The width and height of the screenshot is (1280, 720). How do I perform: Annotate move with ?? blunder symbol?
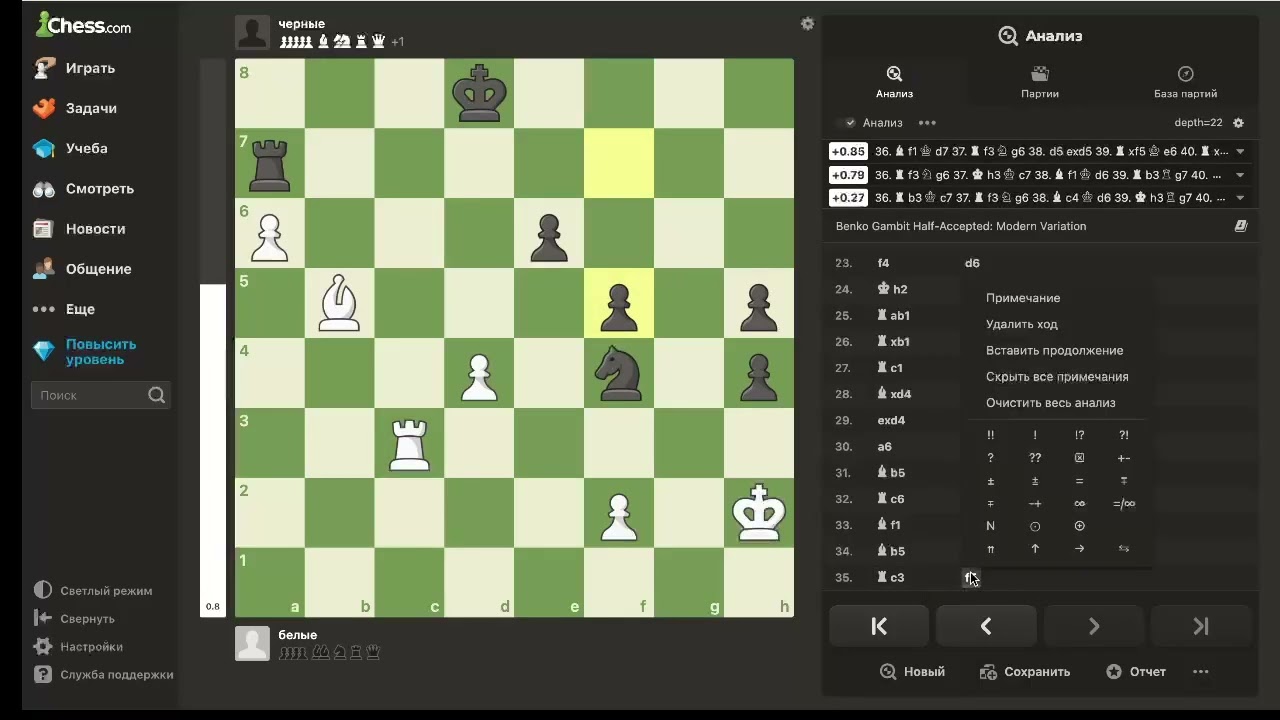[1035, 458]
